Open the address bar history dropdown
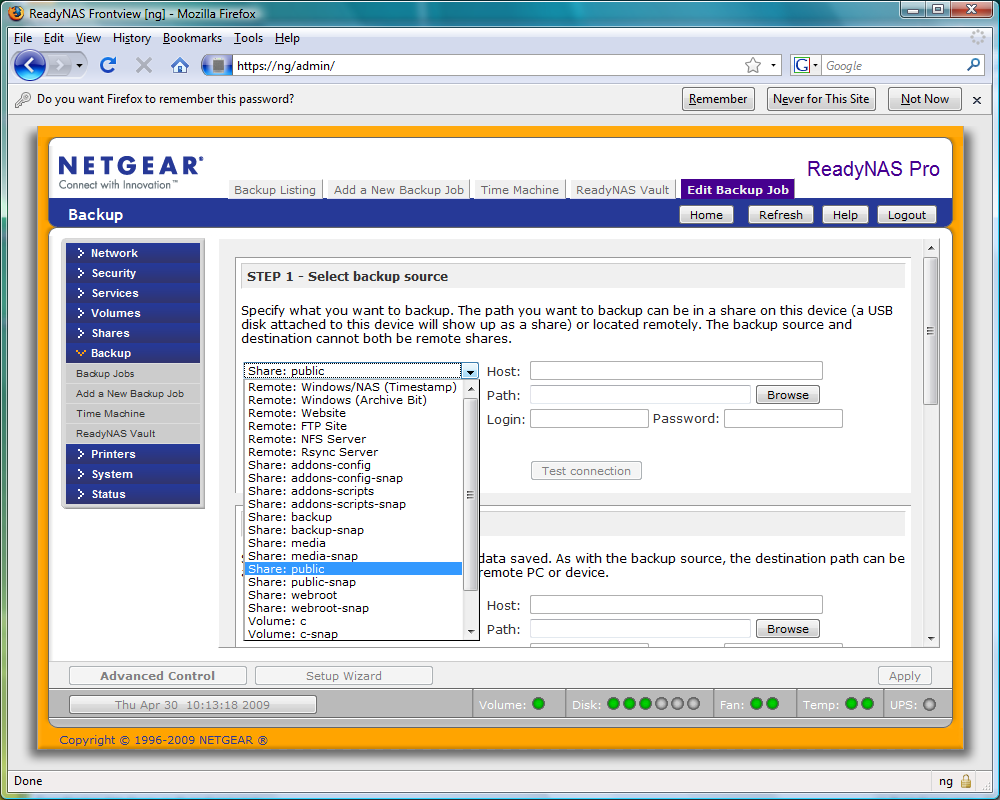Screen dimensions: 1000x800 click(774, 65)
